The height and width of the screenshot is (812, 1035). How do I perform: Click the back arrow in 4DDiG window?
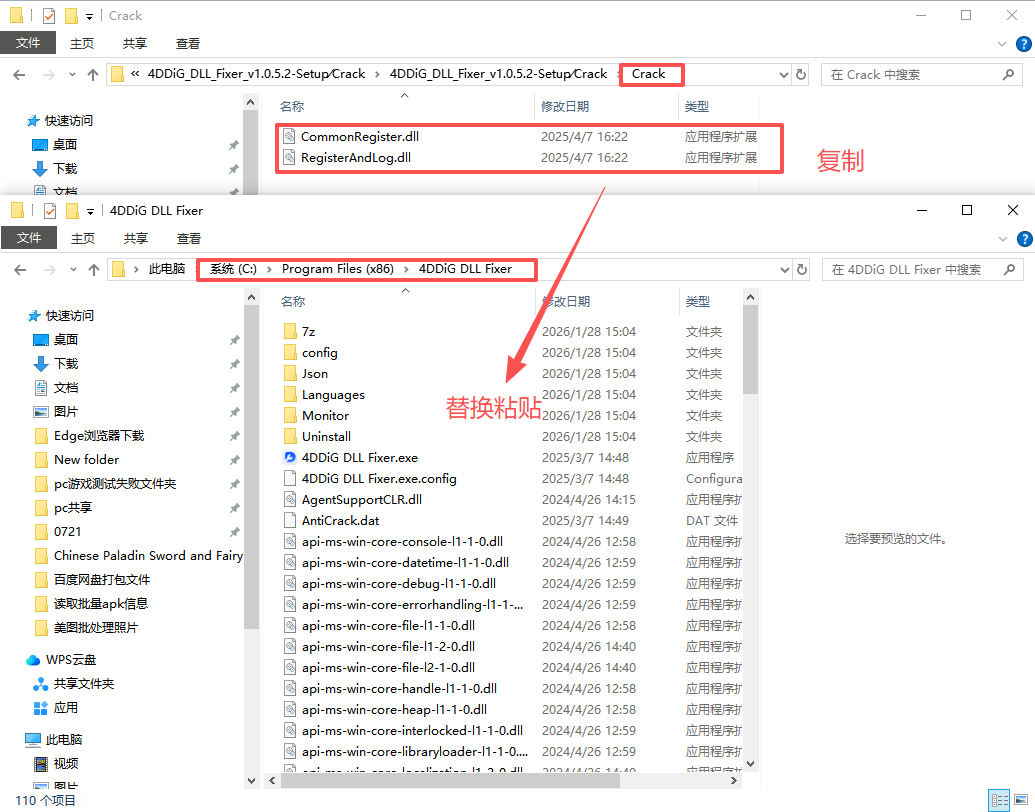coord(20,268)
